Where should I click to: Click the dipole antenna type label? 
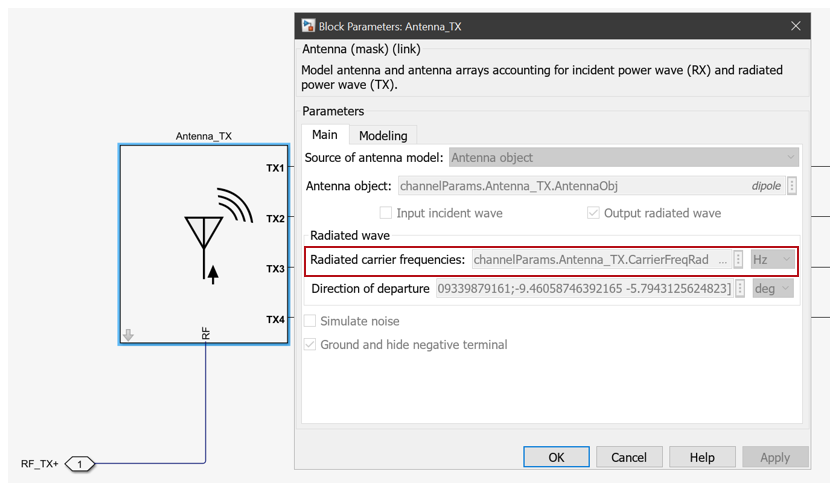(x=766, y=186)
